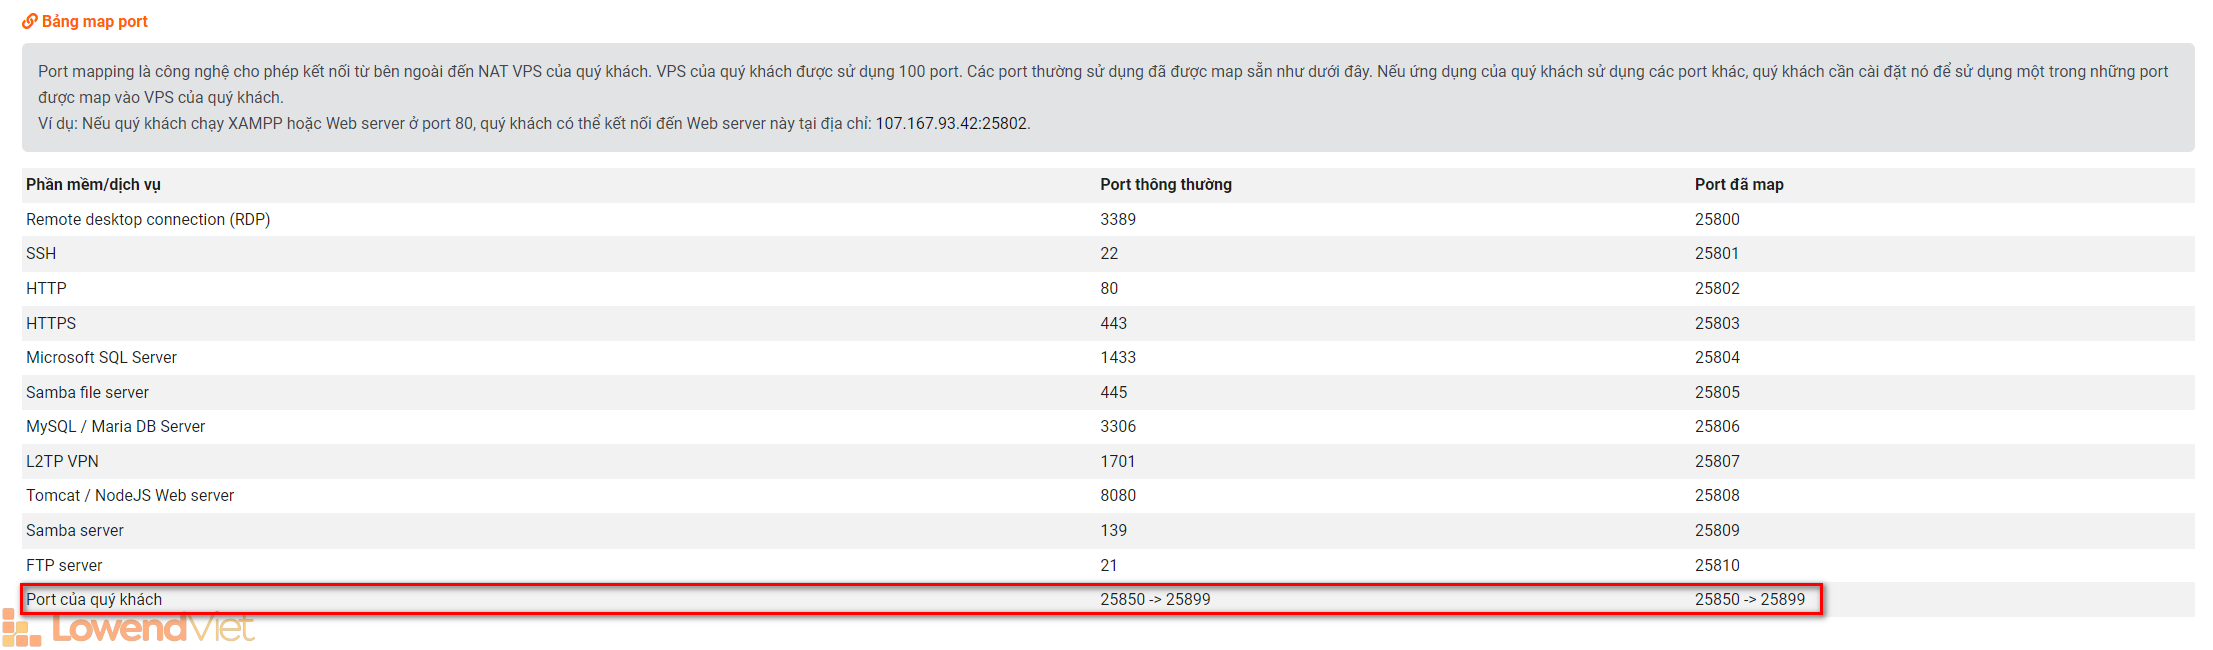Select the example address 107.167.93.42:25802
Viewport: 2213px width, 650px height.
[951, 123]
